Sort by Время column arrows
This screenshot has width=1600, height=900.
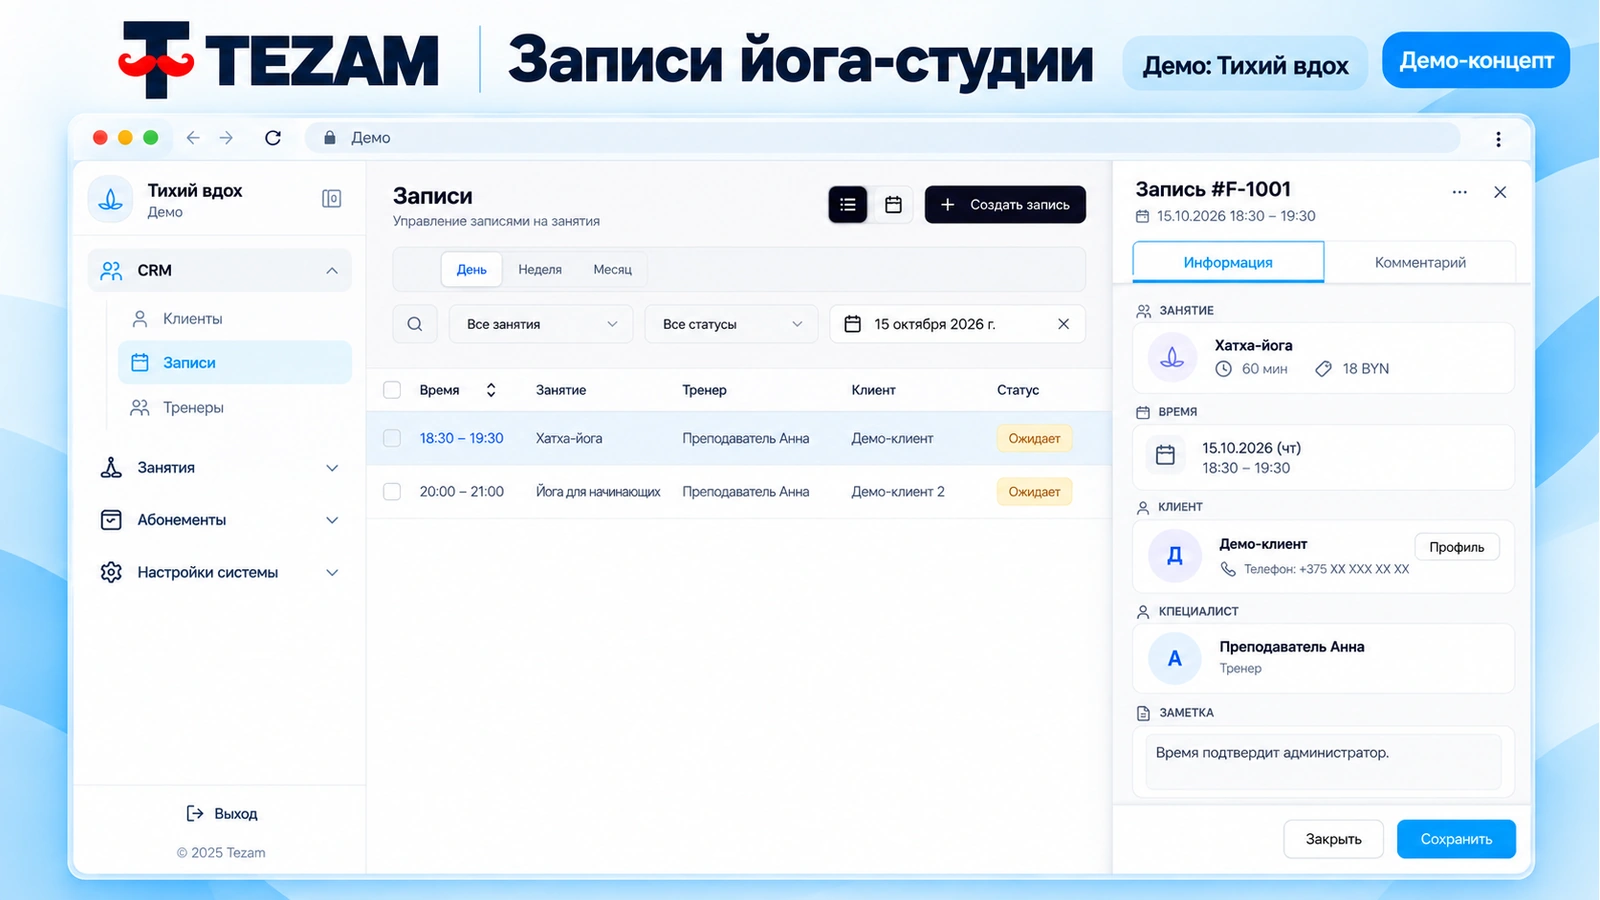(491, 390)
